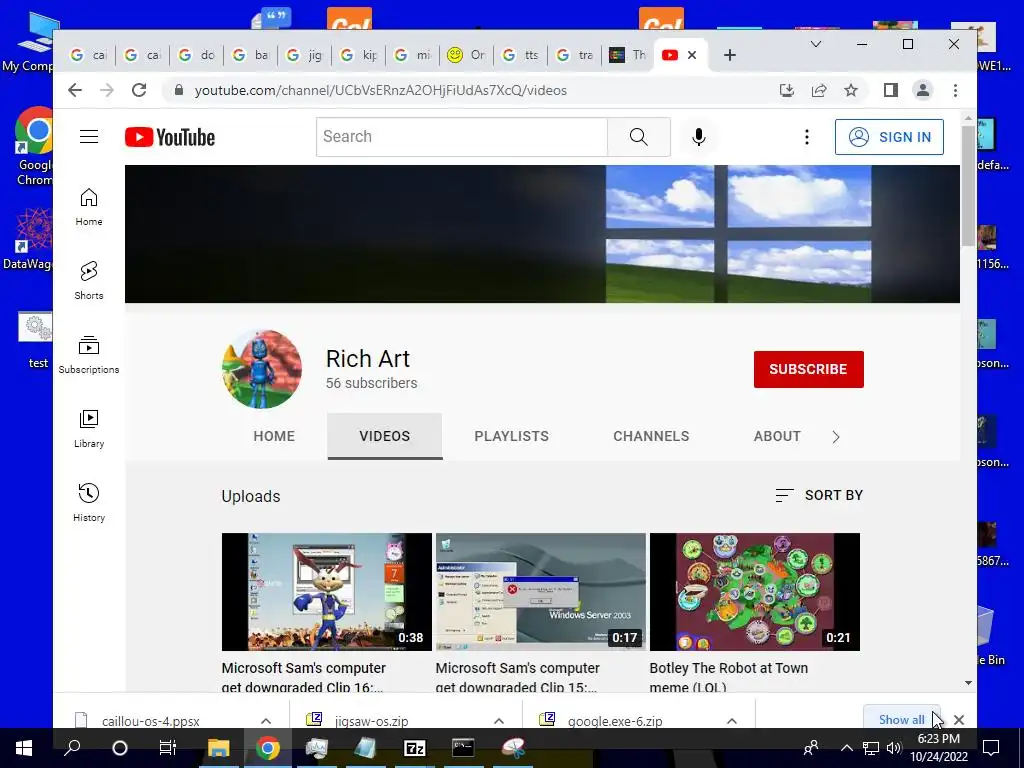Click the share this page icon
Viewport: 1024px width, 768px height.
819,90
